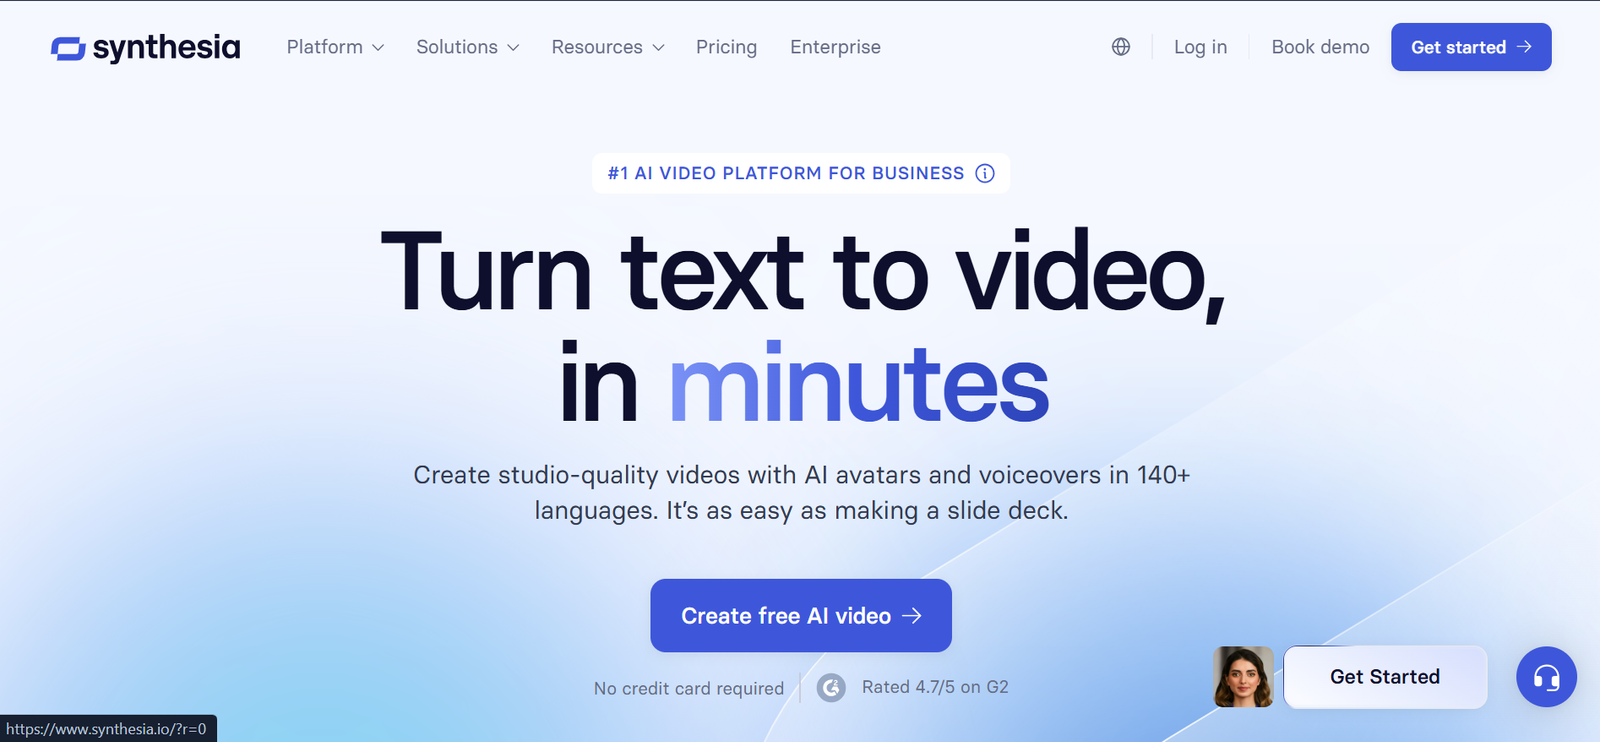This screenshot has width=1600, height=742.
Task: Open the headset support chat
Action: (x=1546, y=677)
